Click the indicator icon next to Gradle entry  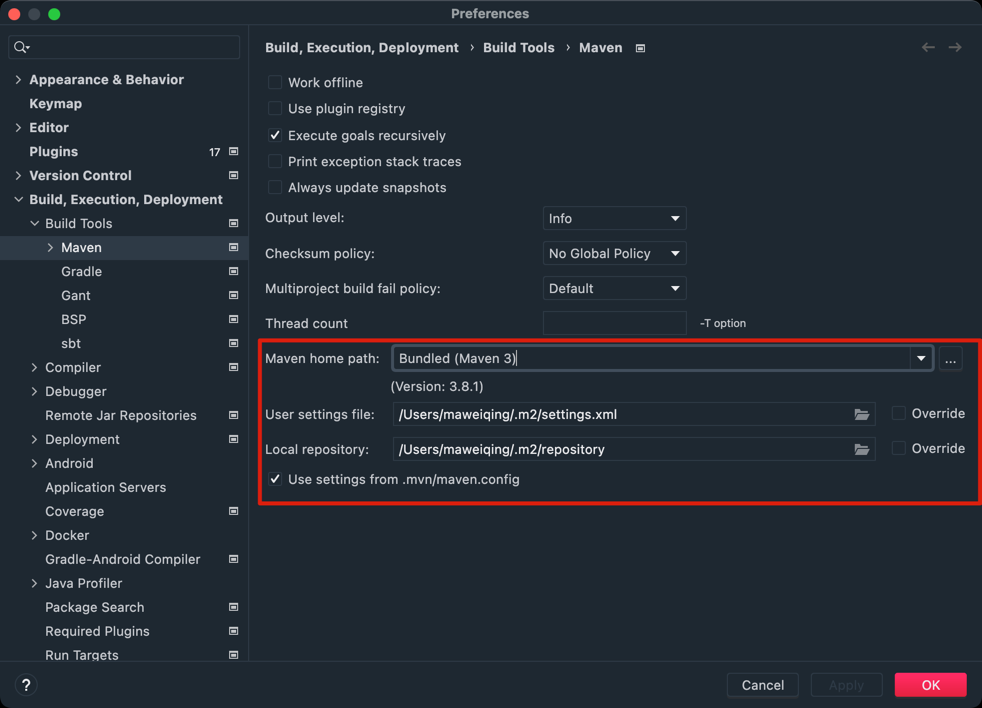(x=233, y=271)
